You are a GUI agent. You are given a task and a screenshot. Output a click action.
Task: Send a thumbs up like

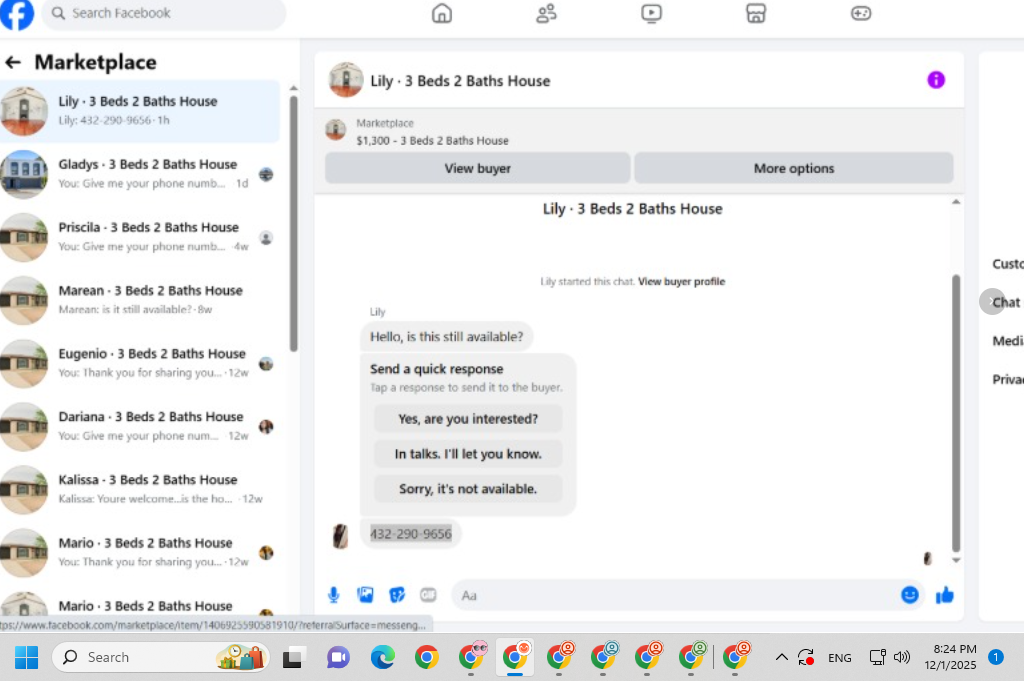(944, 595)
